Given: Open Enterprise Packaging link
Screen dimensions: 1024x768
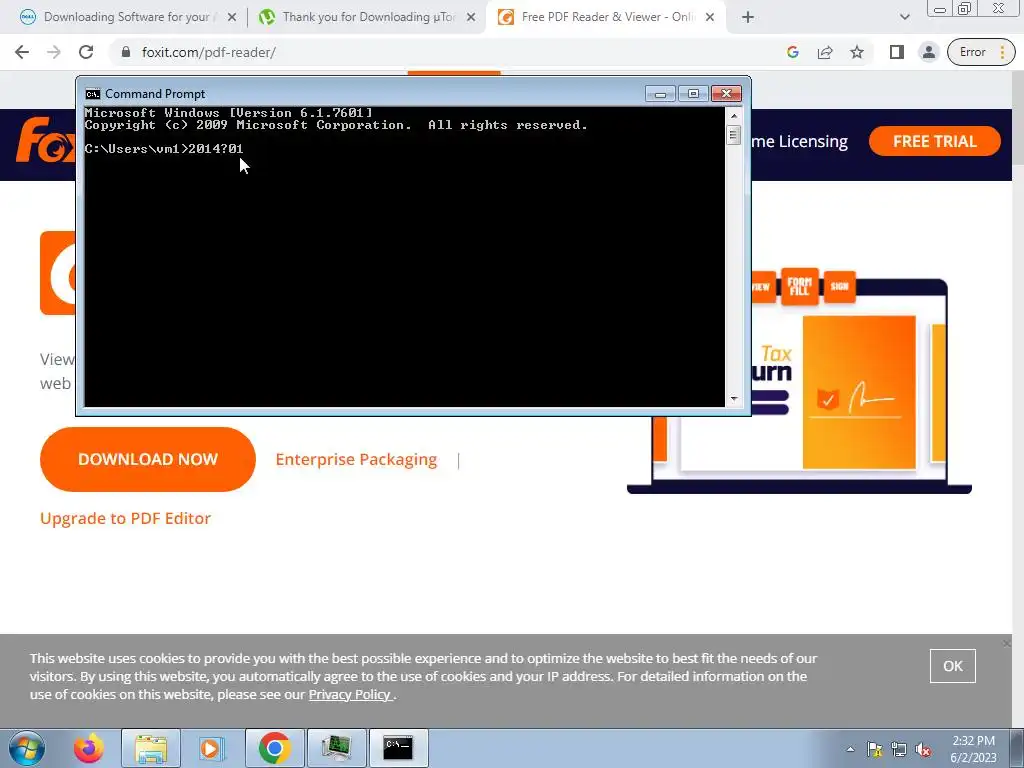Looking at the screenshot, I should 356,460.
